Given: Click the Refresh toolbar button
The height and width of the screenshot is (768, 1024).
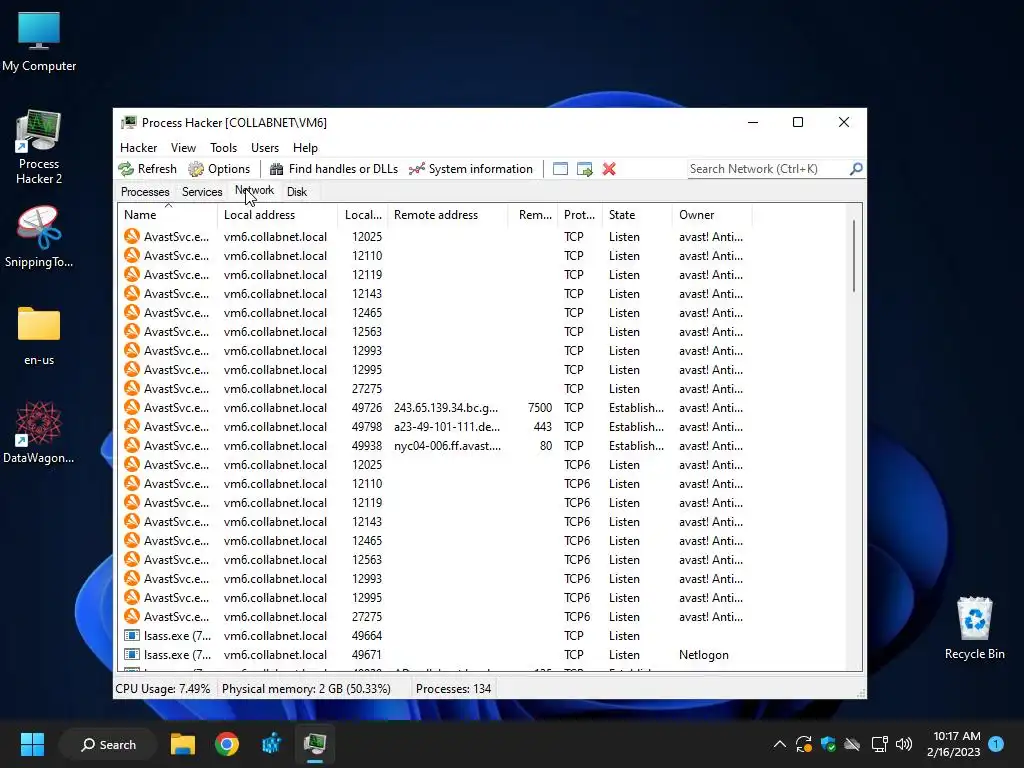Looking at the screenshot, I should point(148,169).
